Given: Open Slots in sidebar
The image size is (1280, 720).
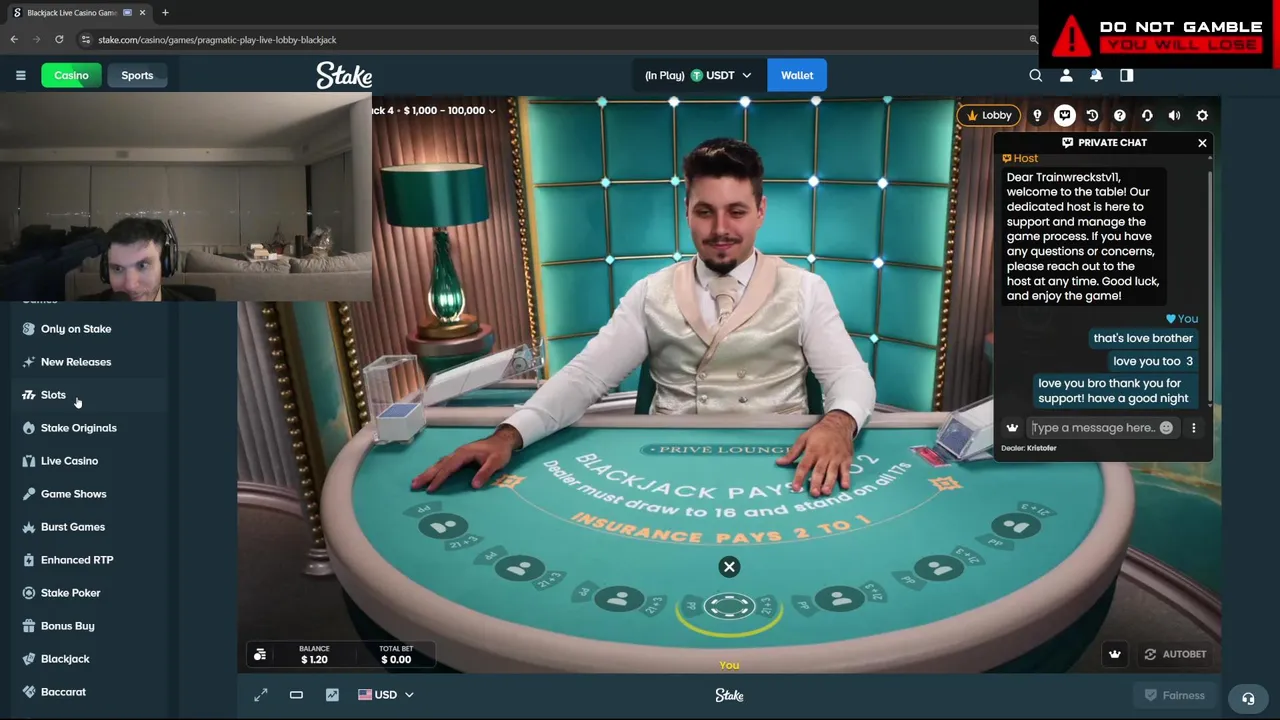Looking at the screenshot, I should pyautogui.click(x=53, y=395).
